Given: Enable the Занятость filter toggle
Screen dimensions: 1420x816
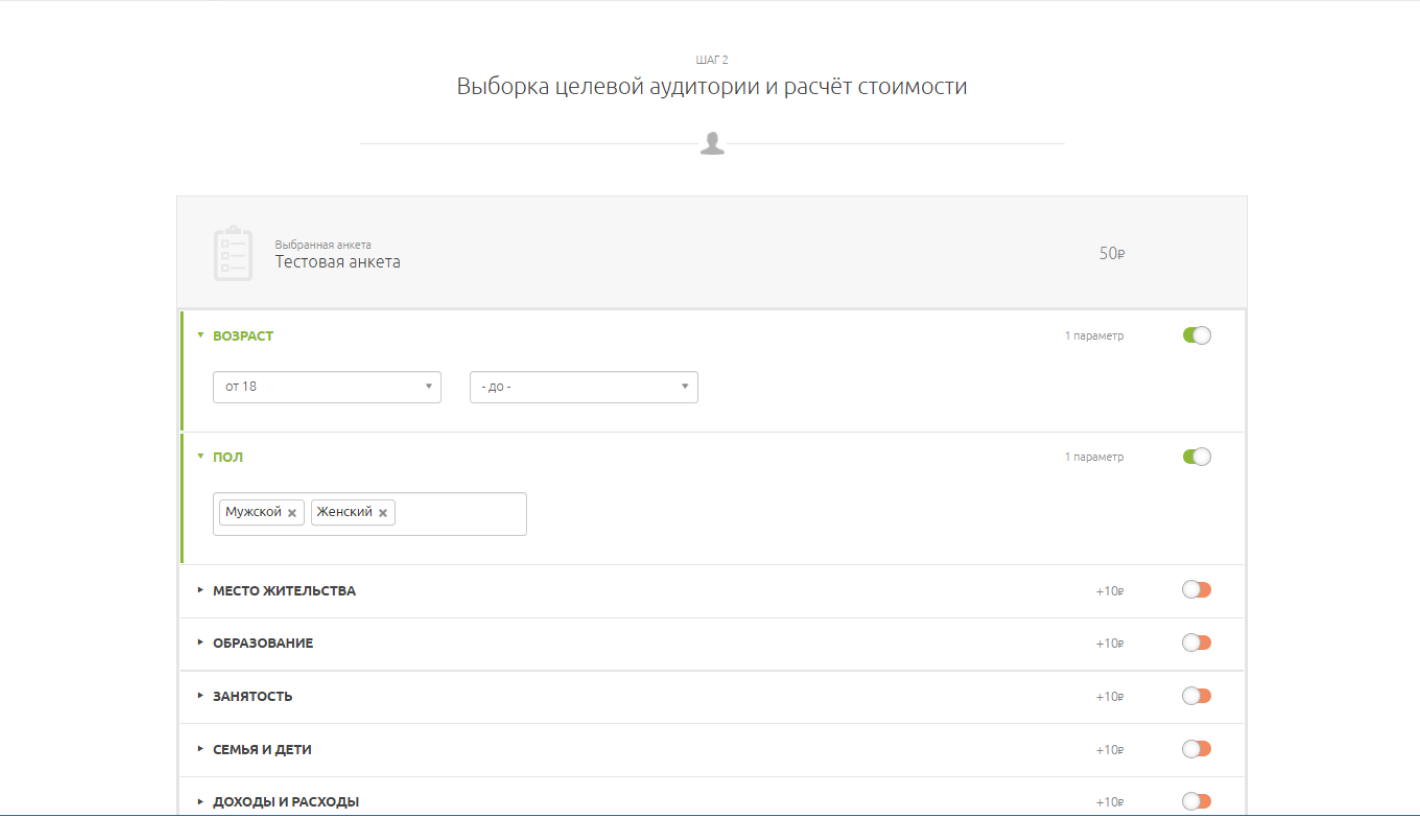Looking at the screenshot, I should tap(1196, 696).
